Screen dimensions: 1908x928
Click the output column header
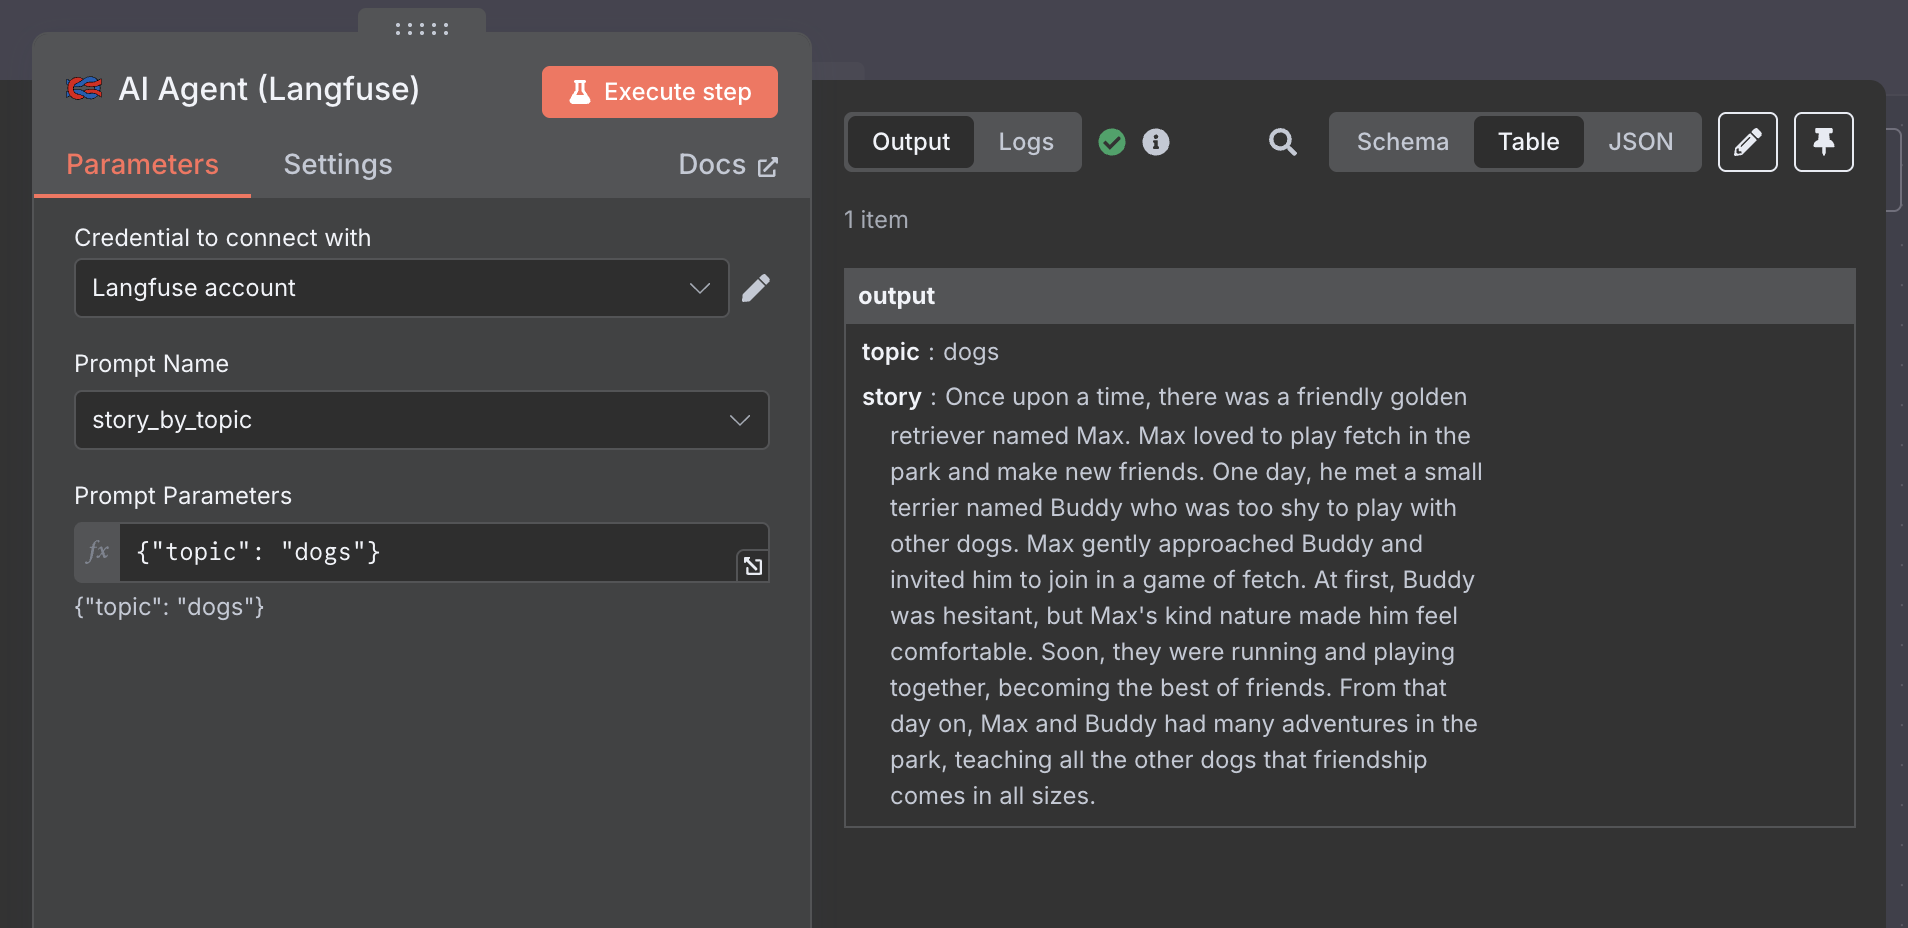(1350, 296)
